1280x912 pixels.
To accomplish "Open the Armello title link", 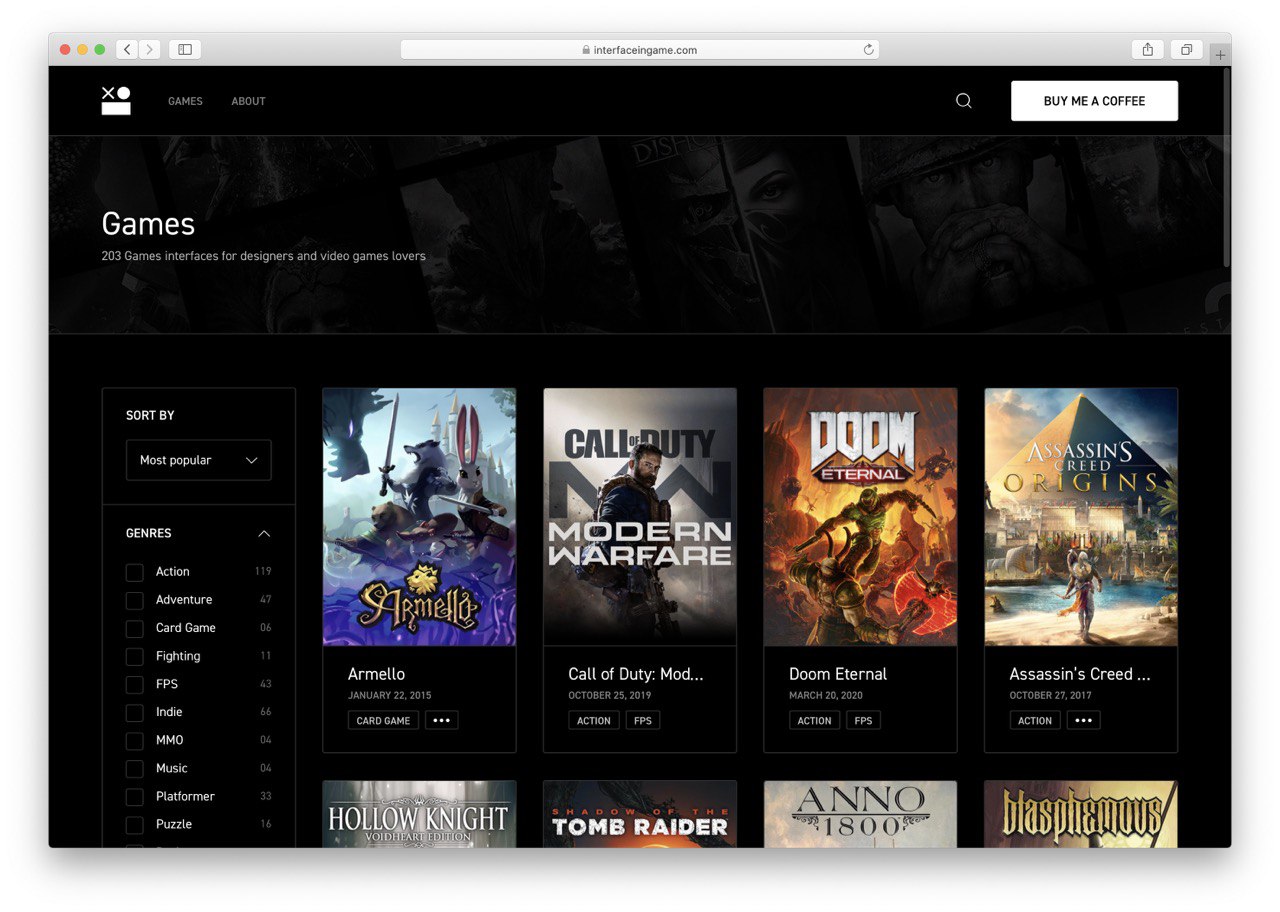I will (376, 674).
